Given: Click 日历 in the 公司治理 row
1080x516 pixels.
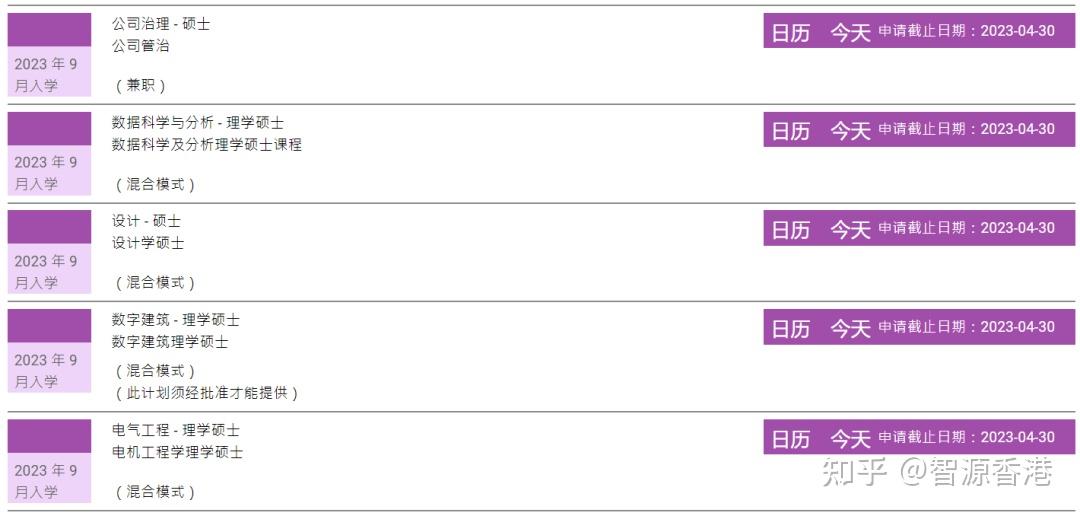Looking at the screenshot, I should pos(790,32).
